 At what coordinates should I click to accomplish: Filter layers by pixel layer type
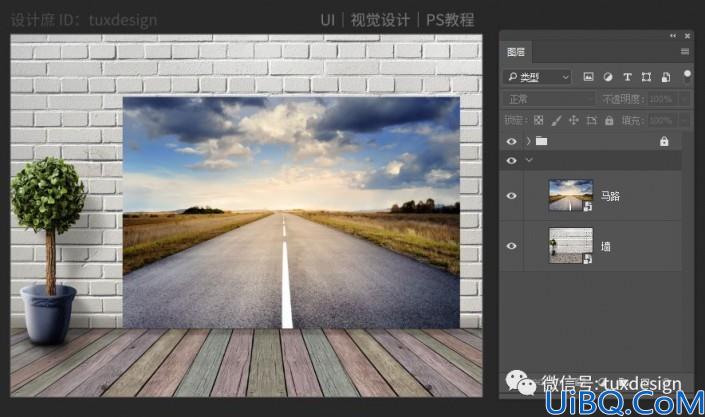(x=588, y=77)
